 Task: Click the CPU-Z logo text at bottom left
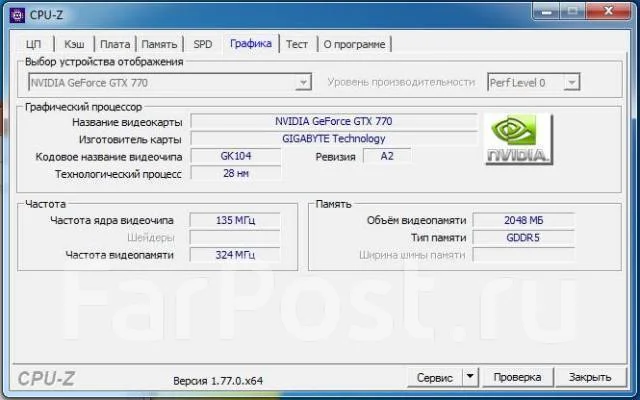[46, 379]
